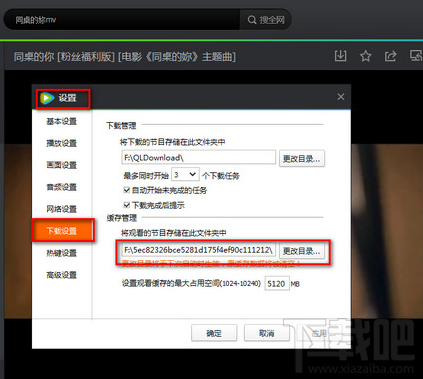Screen dimensions: 423x379
Task: Open the 热键设置 tab
Action: (62, 253)
